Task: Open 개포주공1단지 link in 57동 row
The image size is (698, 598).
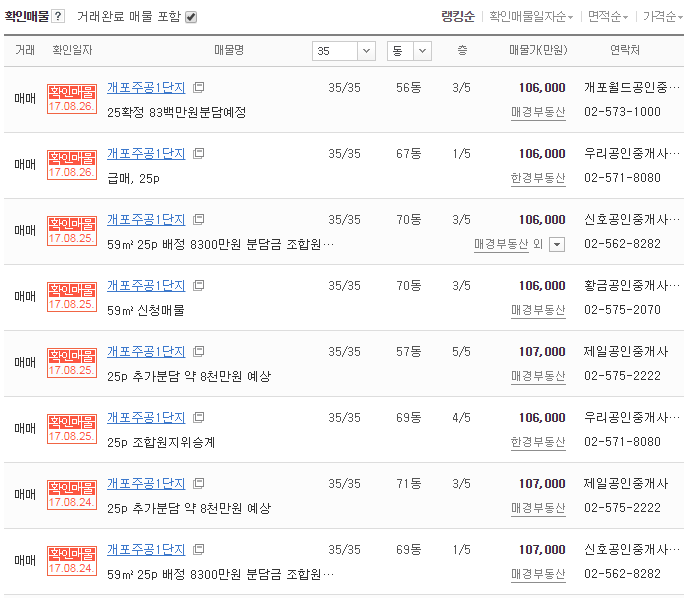Action: click(146, 352)
